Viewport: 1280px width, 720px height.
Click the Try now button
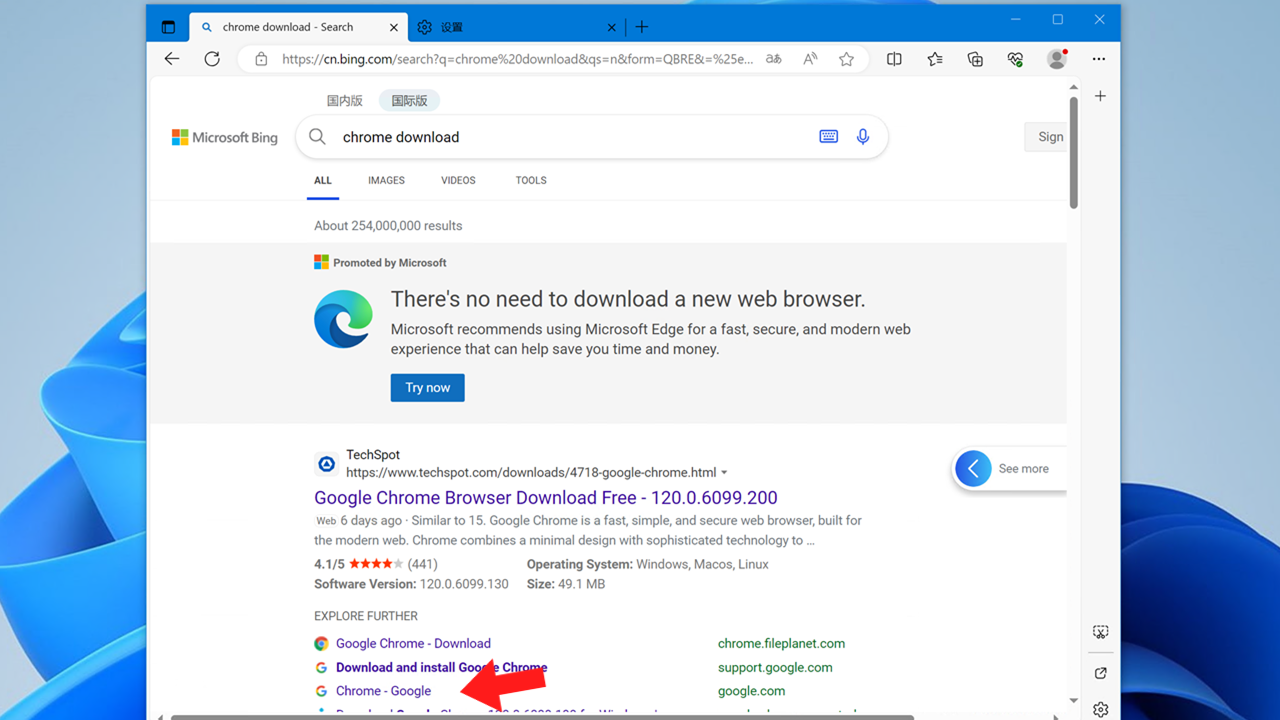tap(427, 388)
